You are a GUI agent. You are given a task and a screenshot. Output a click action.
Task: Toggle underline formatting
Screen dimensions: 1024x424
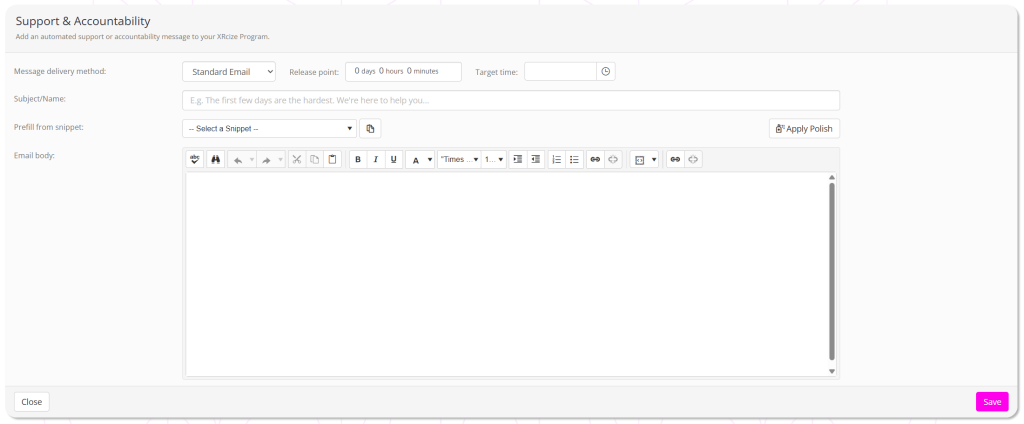[x=394, y=159]
